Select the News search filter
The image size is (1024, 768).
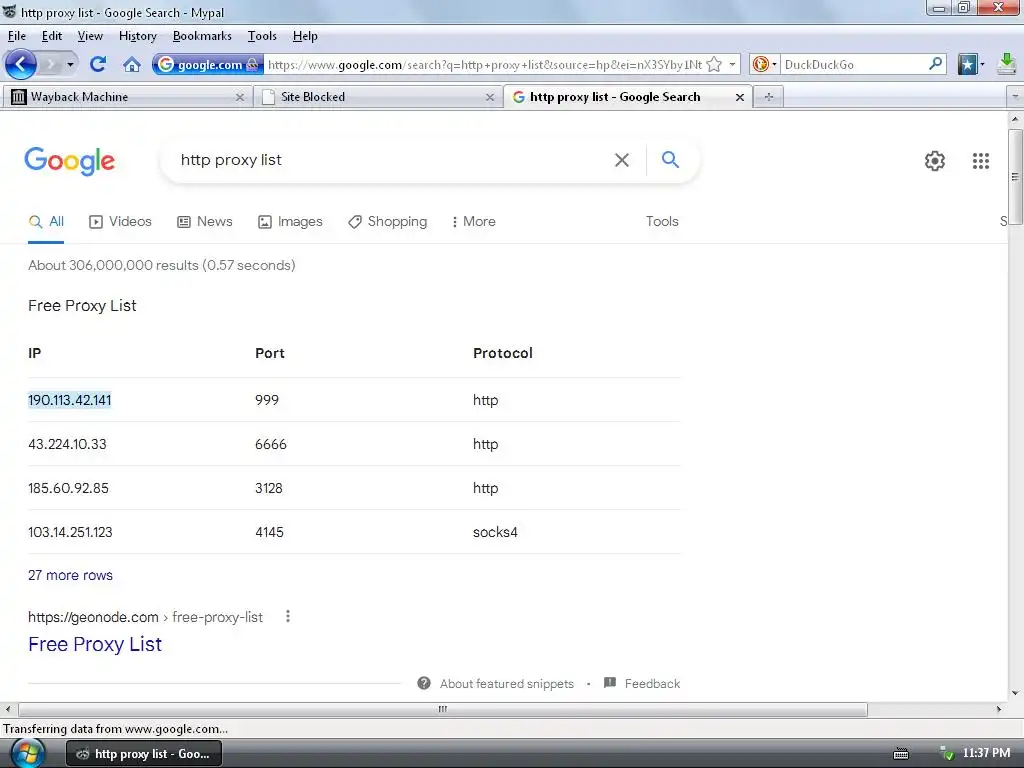205,221
